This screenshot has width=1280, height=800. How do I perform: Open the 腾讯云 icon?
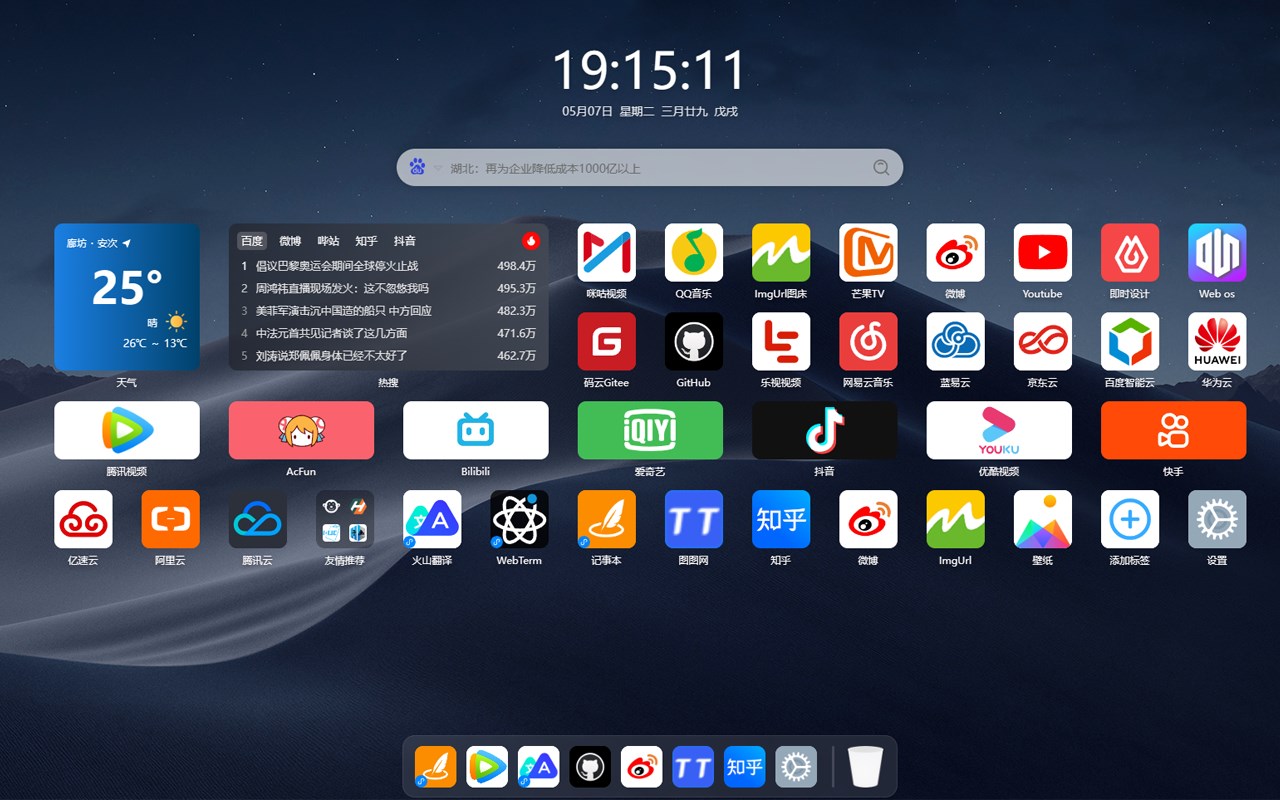257,519
